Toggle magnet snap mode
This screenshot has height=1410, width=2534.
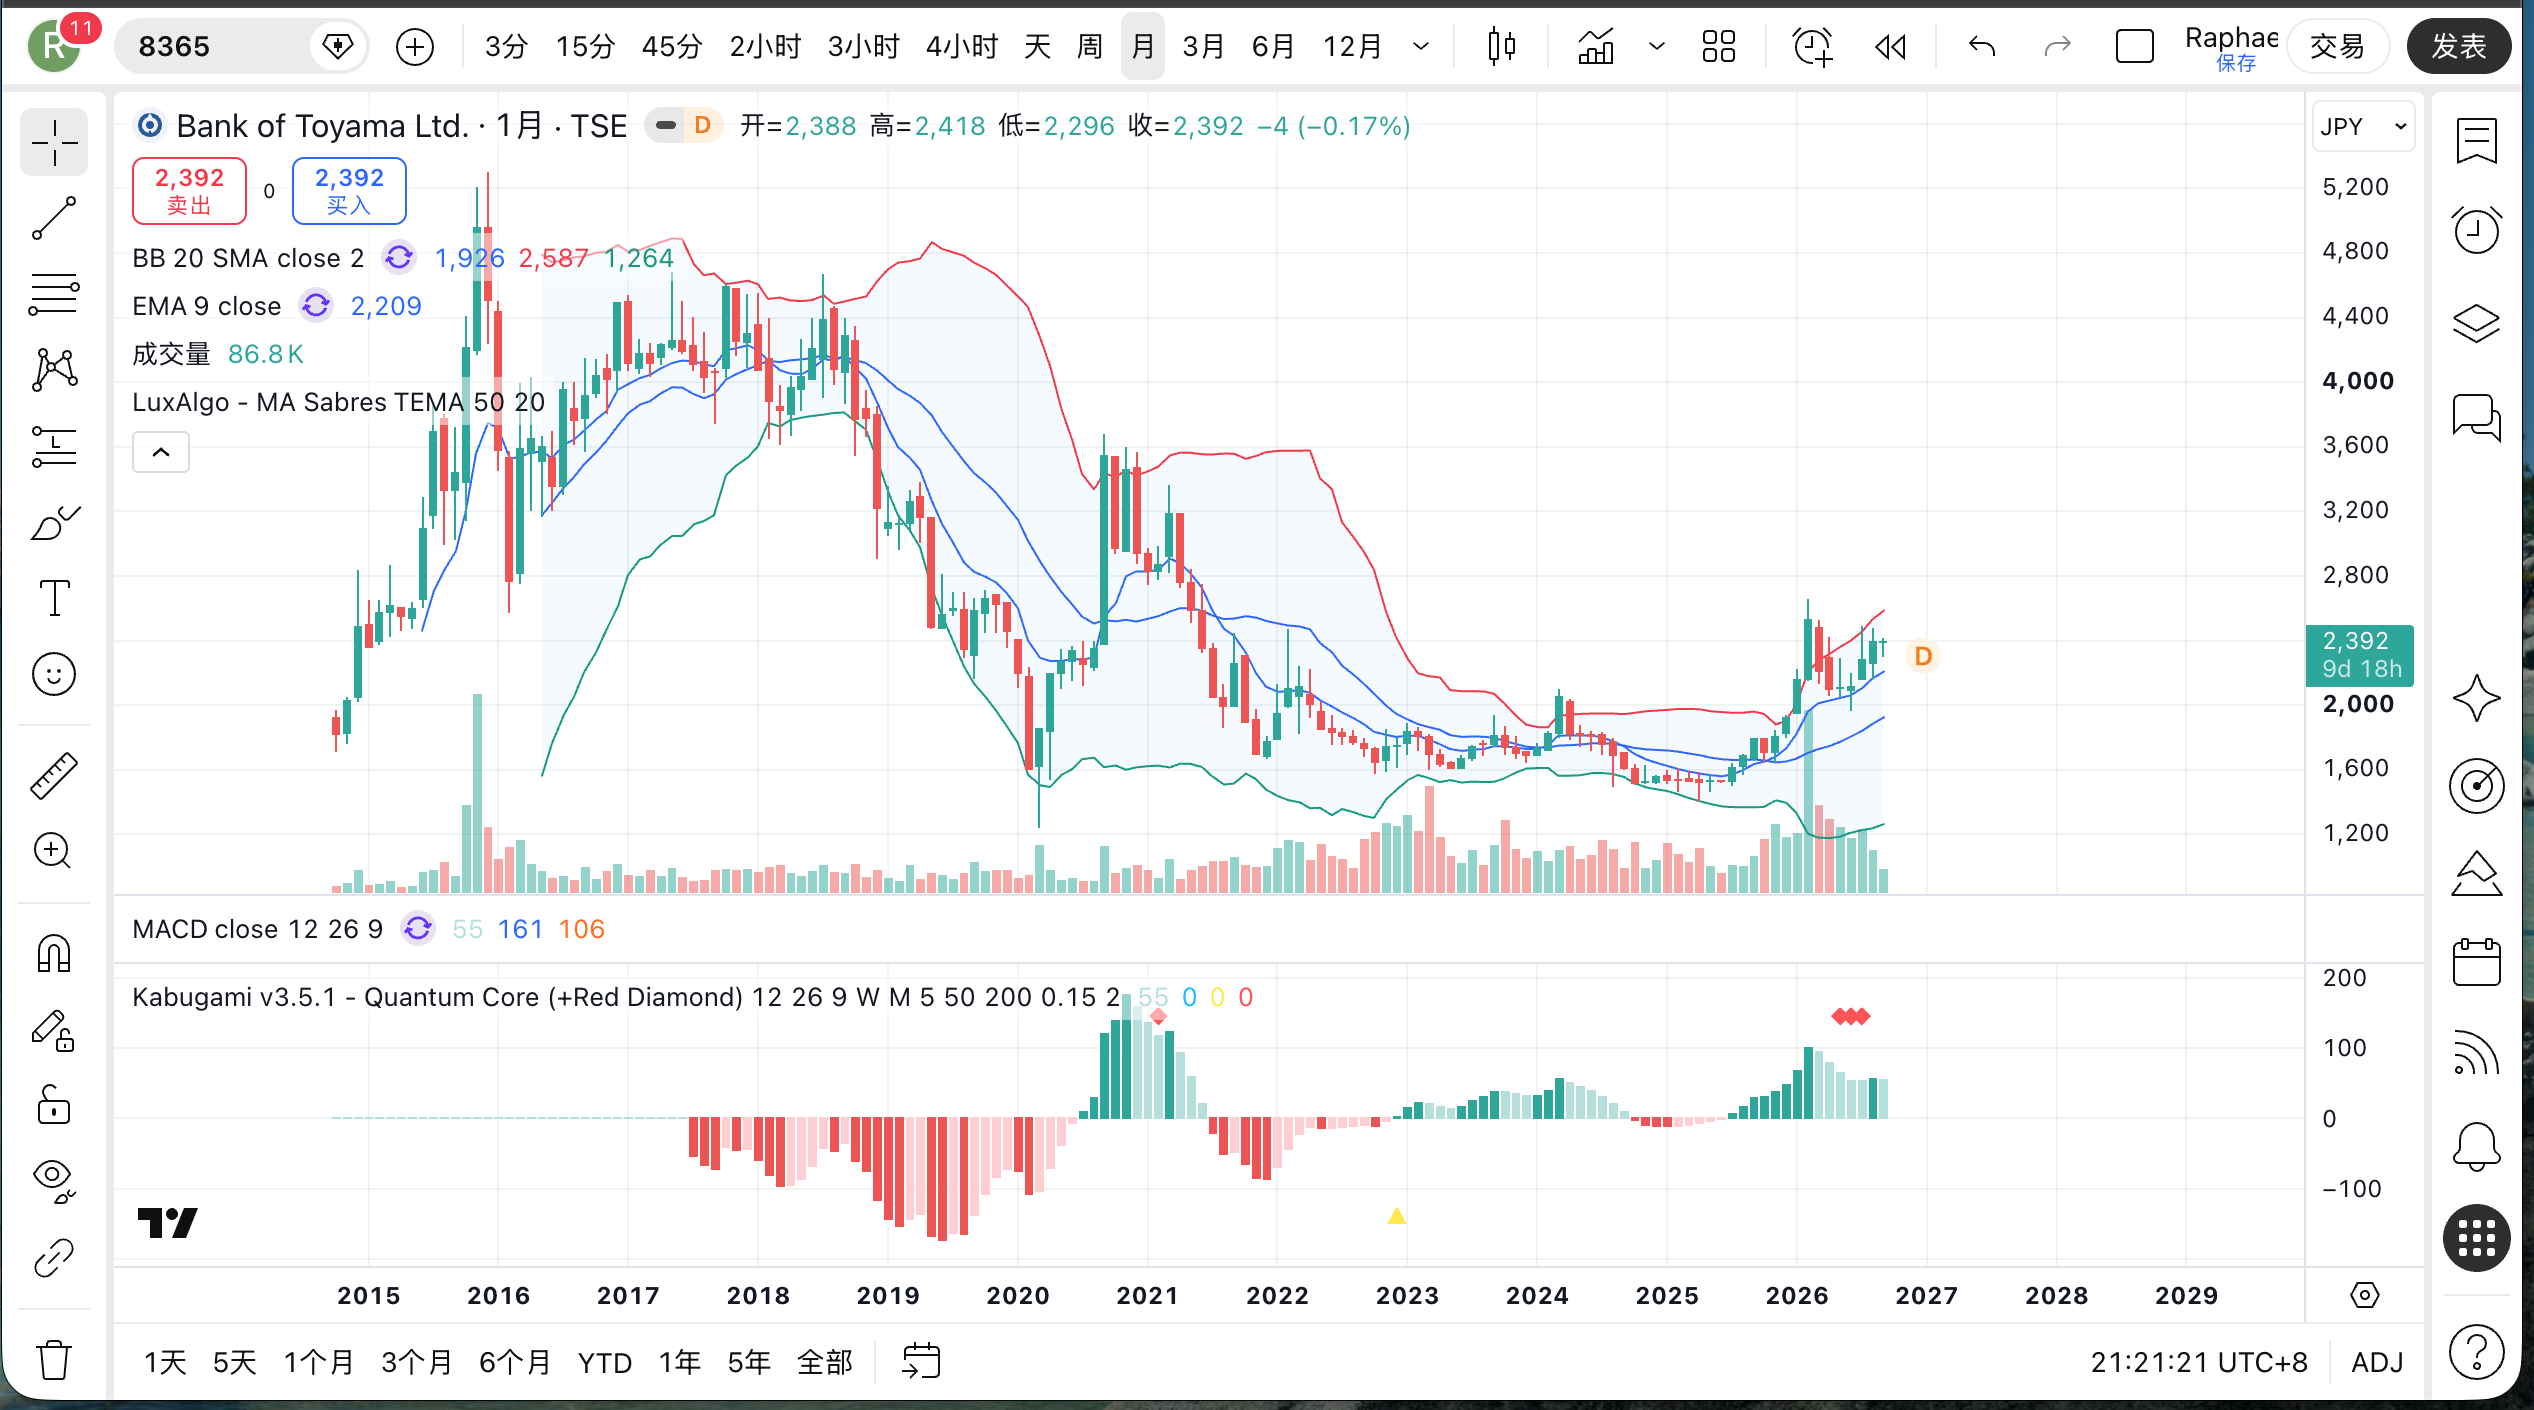(x=54, y=954)
